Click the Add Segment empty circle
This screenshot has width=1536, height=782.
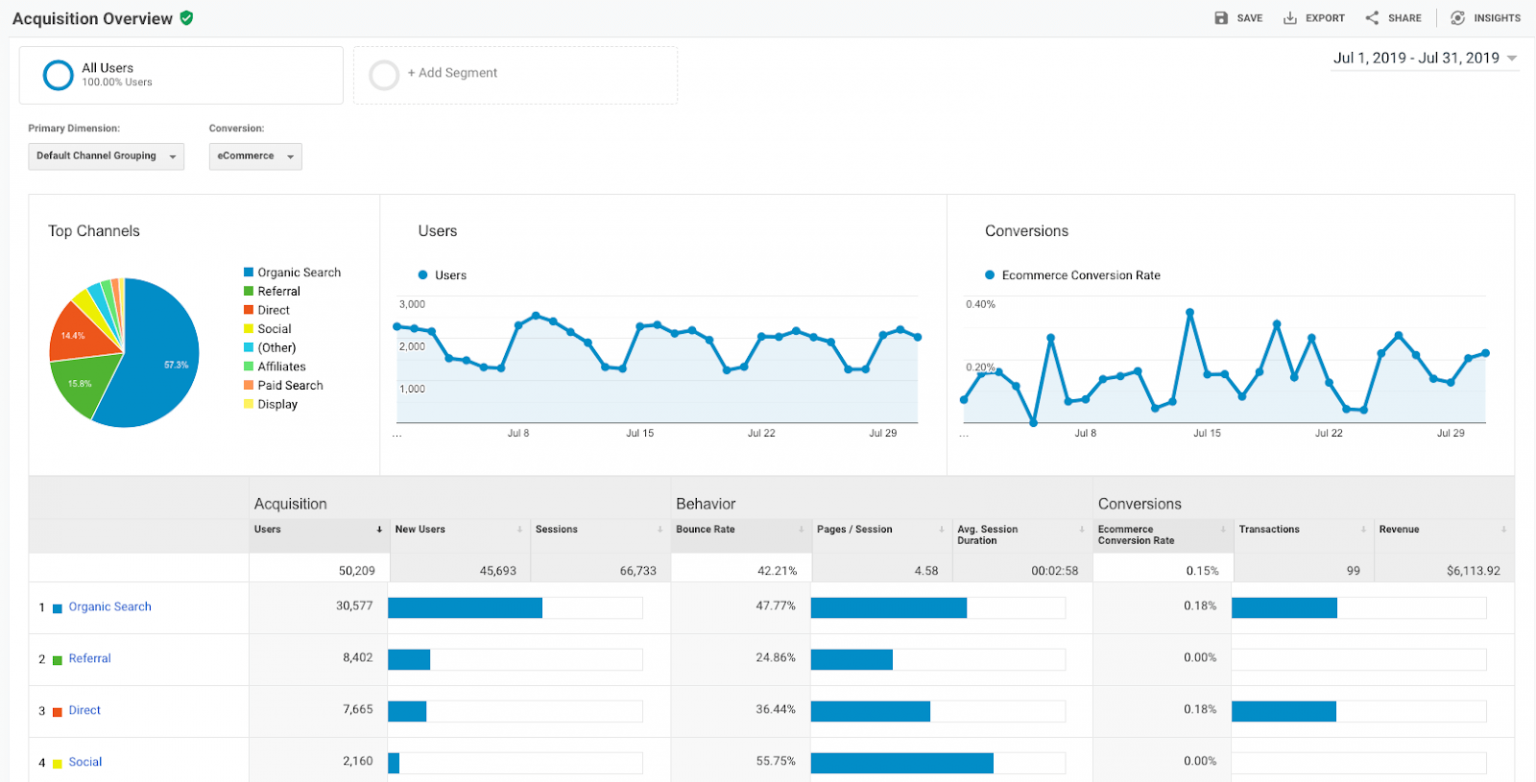(x=384, y=75)
